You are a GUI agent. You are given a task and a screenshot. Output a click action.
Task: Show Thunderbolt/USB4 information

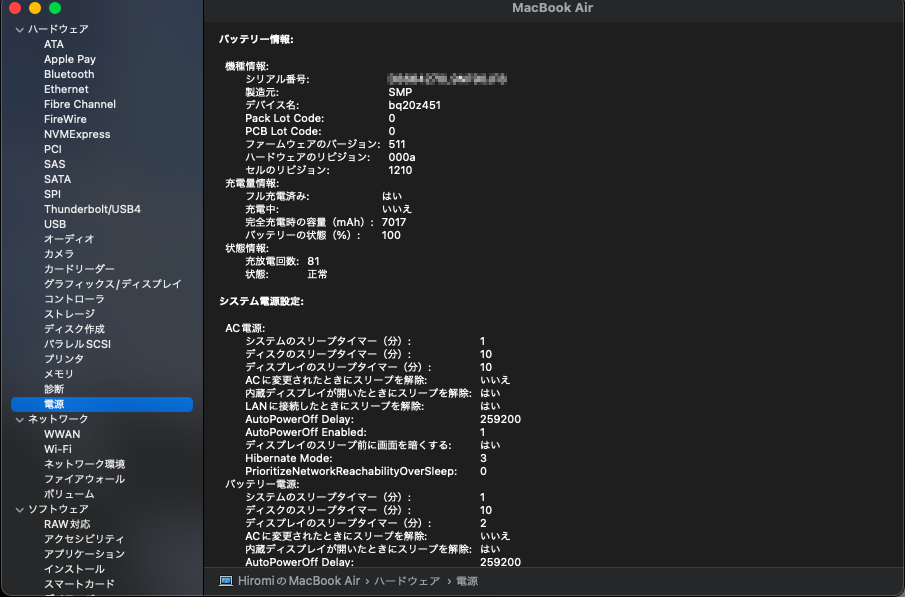pos(92,210)
